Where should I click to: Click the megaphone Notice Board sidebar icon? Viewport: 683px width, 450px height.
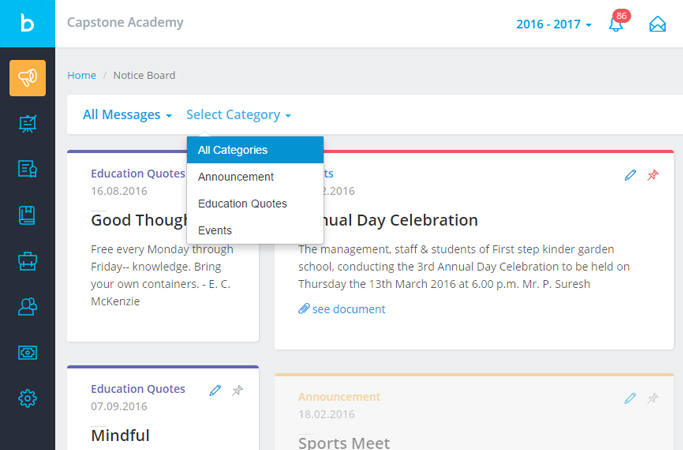[27, 78]
